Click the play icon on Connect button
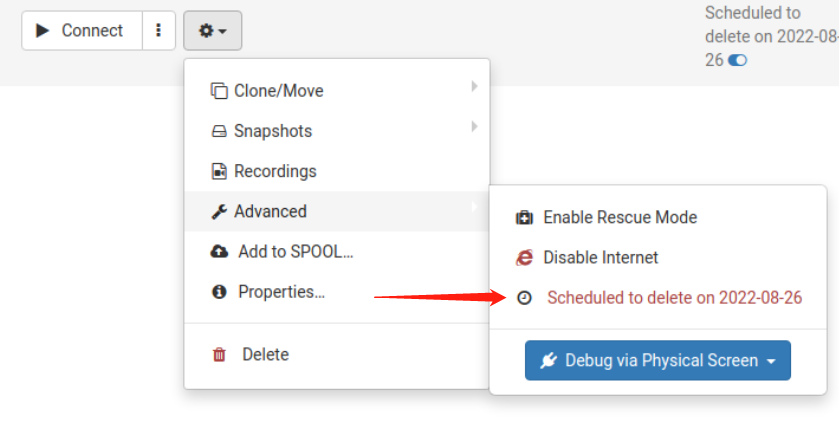Screen dimensions: 839x436 tap(42, 30)
